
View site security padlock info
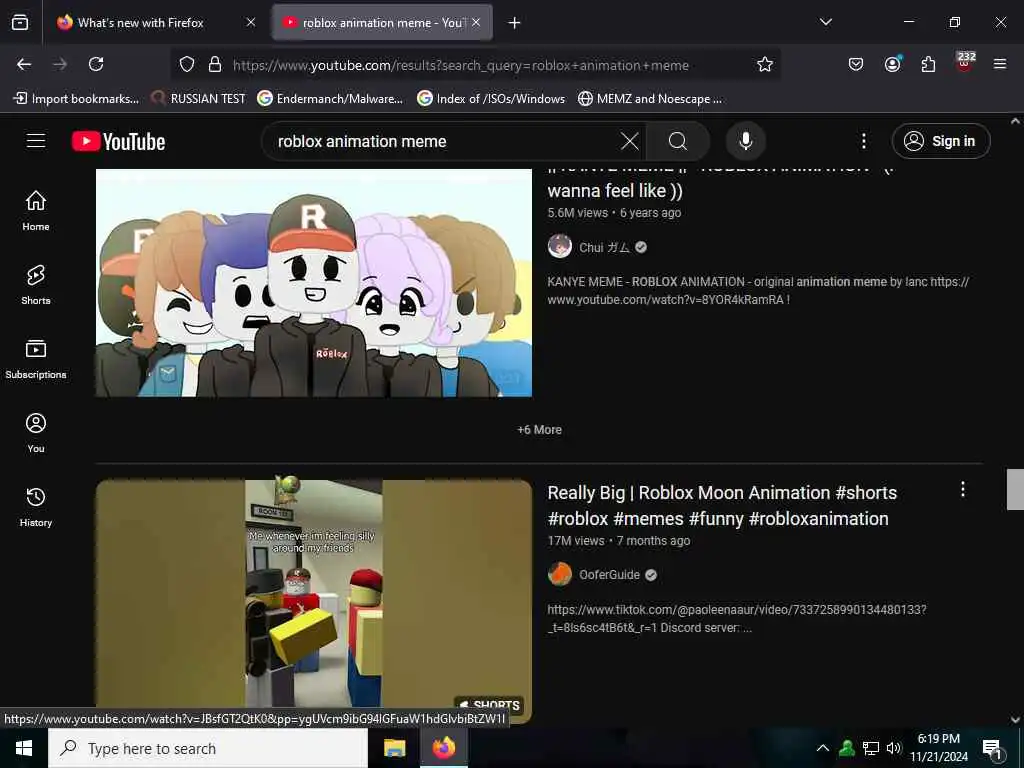pyautogui.click(x=214, y=64)
